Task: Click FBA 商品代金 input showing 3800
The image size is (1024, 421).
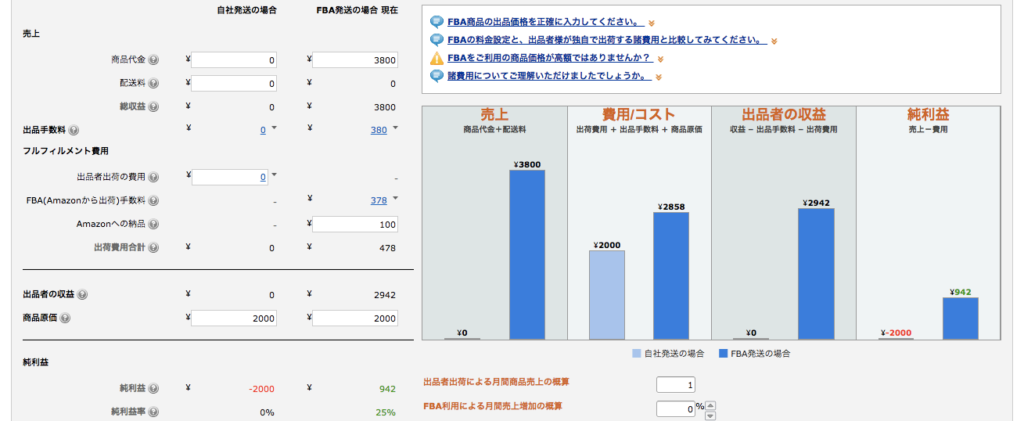Action: pyautogui.click(x=356, y=60)
